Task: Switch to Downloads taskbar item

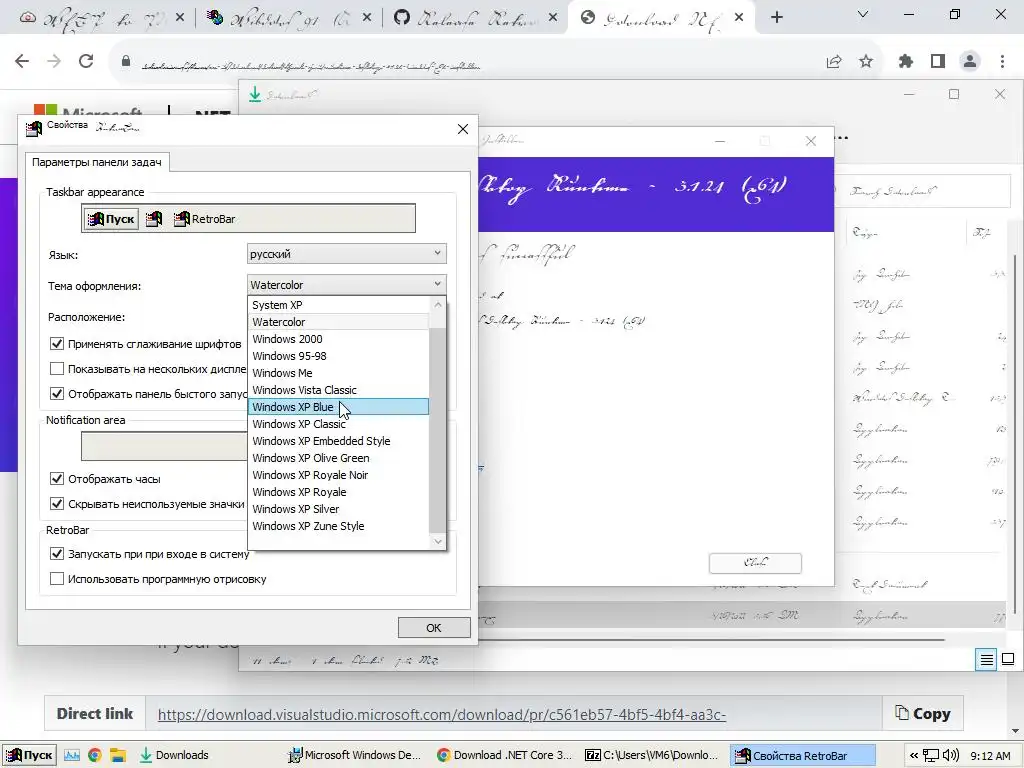Action: click(x=208, y=756)
